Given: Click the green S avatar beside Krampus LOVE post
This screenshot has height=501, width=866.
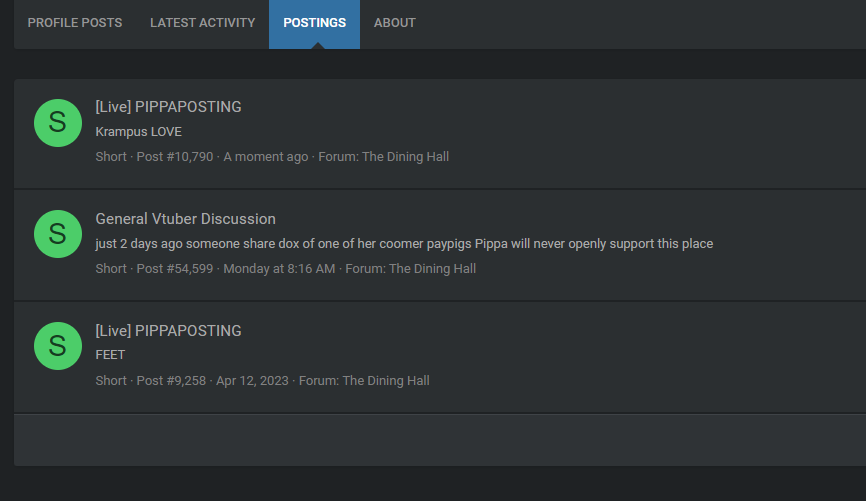Looking at the screenshot, I should point(58,123).
